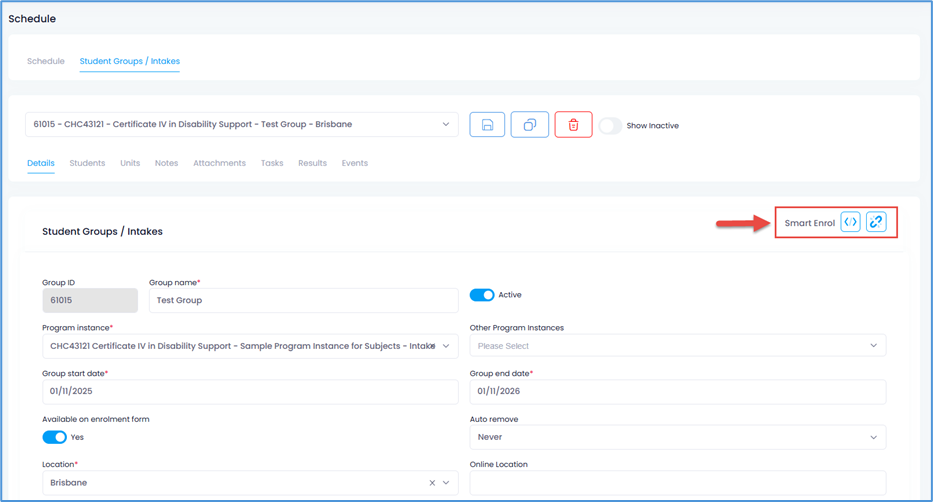
Task: Select the Attachments tab
Action: click(219, 163)
